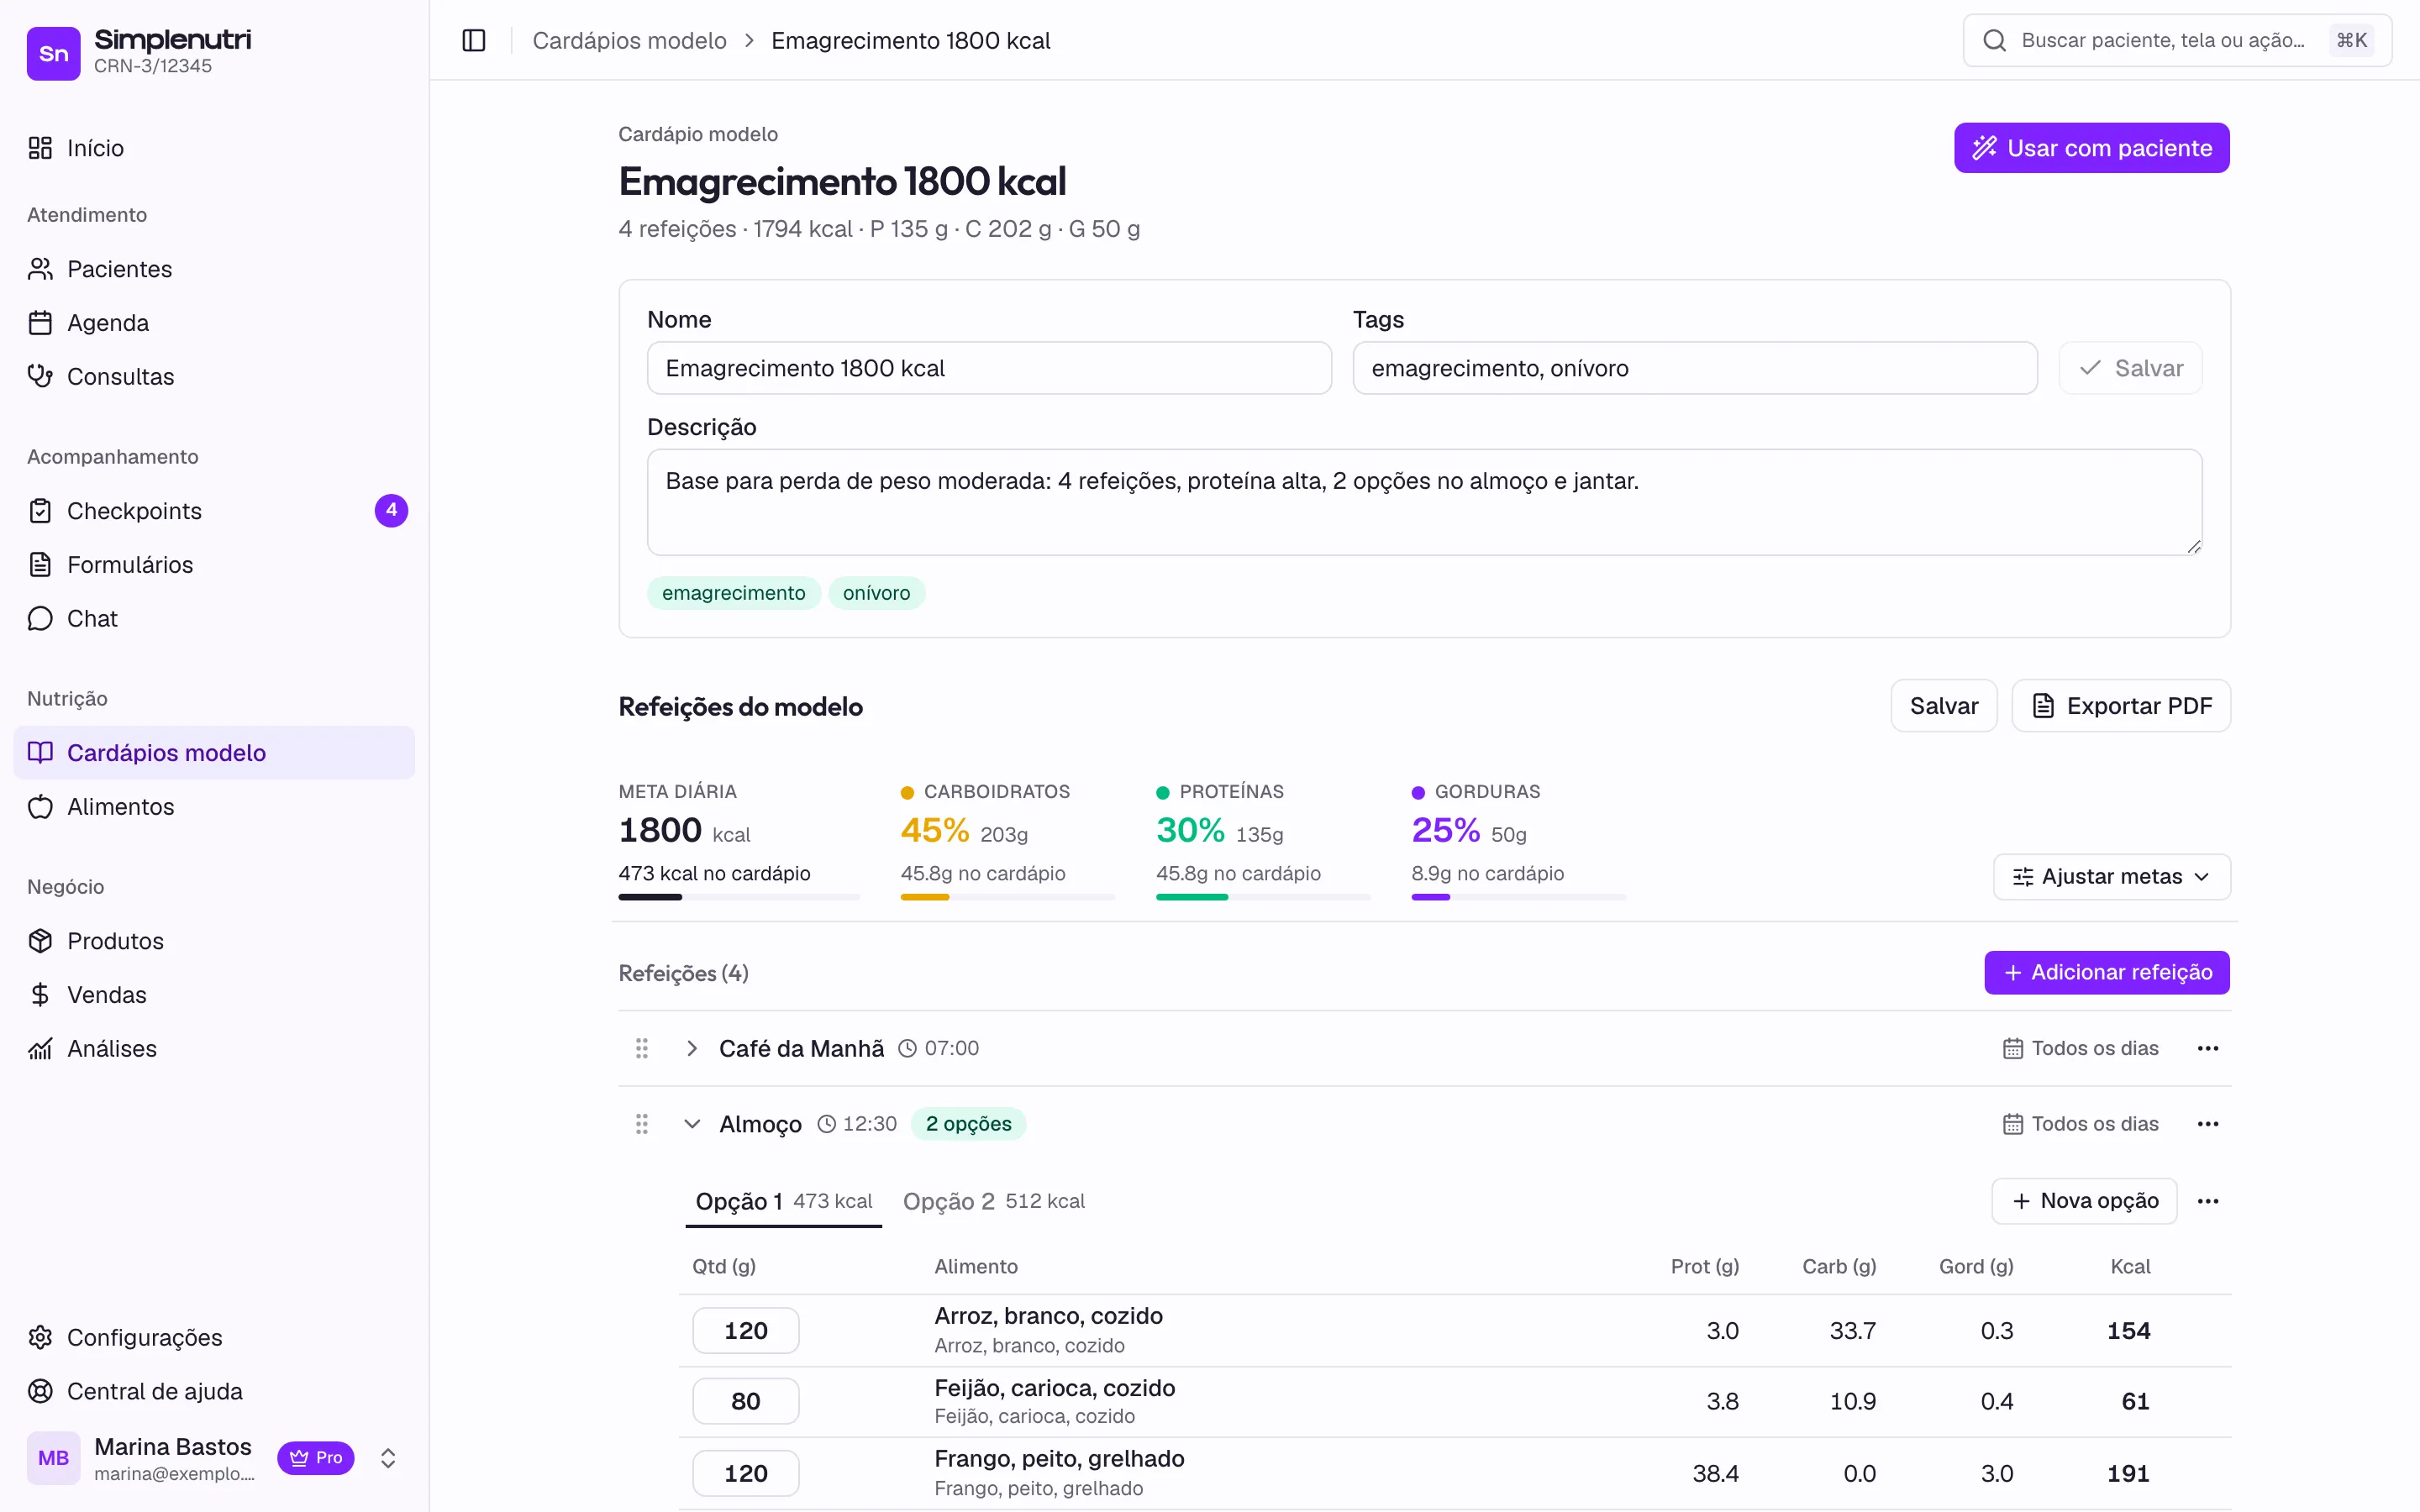
Task: Click the Checkpoints notification badge
Action: pyautogui.click(x=391, y=511)
